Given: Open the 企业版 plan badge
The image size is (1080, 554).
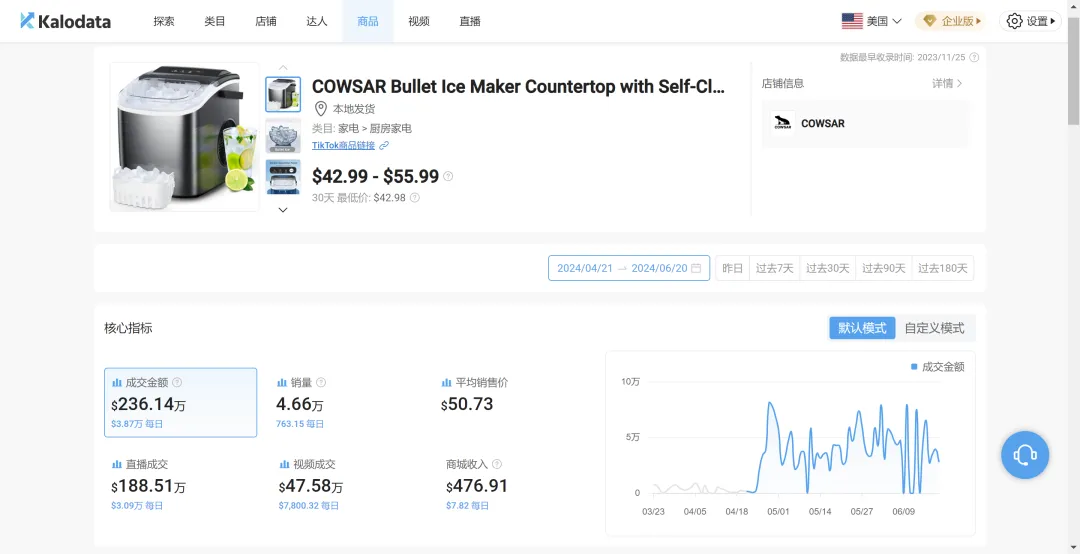Looking at the screenshot, I should coord(951,21).
